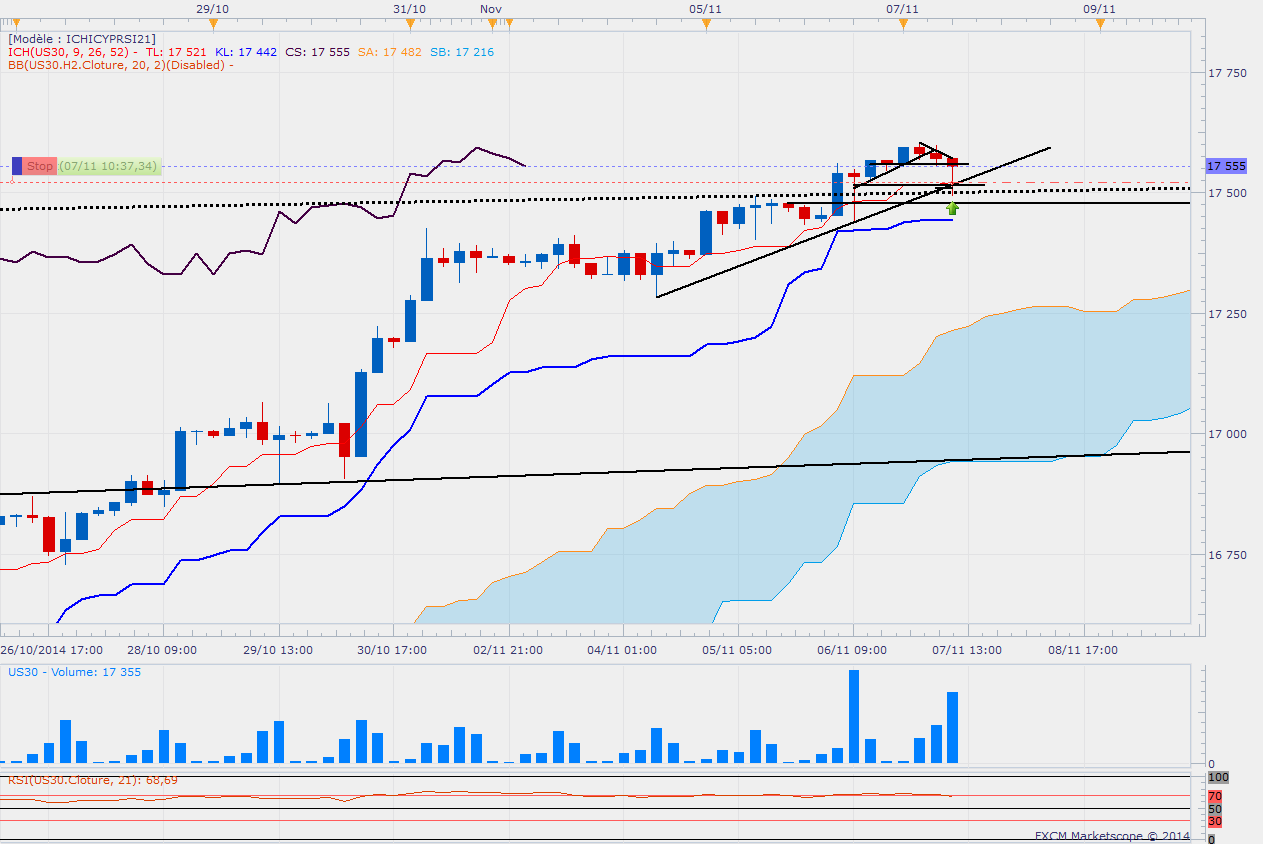Select the orange marker under 07/11

pyautogui.click(x=903, y=21)
